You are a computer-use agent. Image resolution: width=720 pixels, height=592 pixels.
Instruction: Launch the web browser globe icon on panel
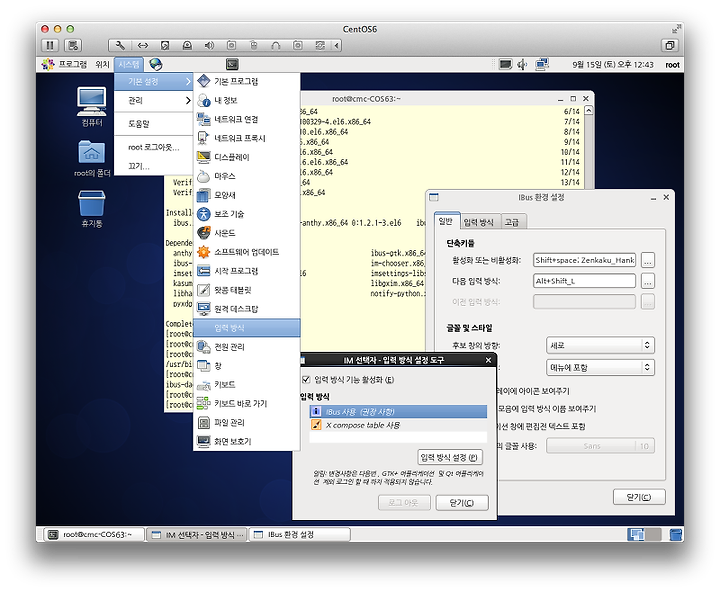[156, 64]
